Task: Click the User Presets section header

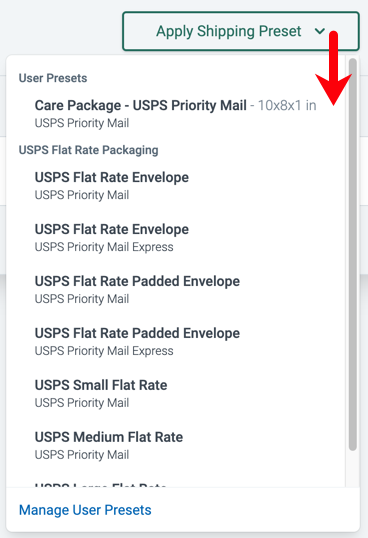Action: point(53,78)
